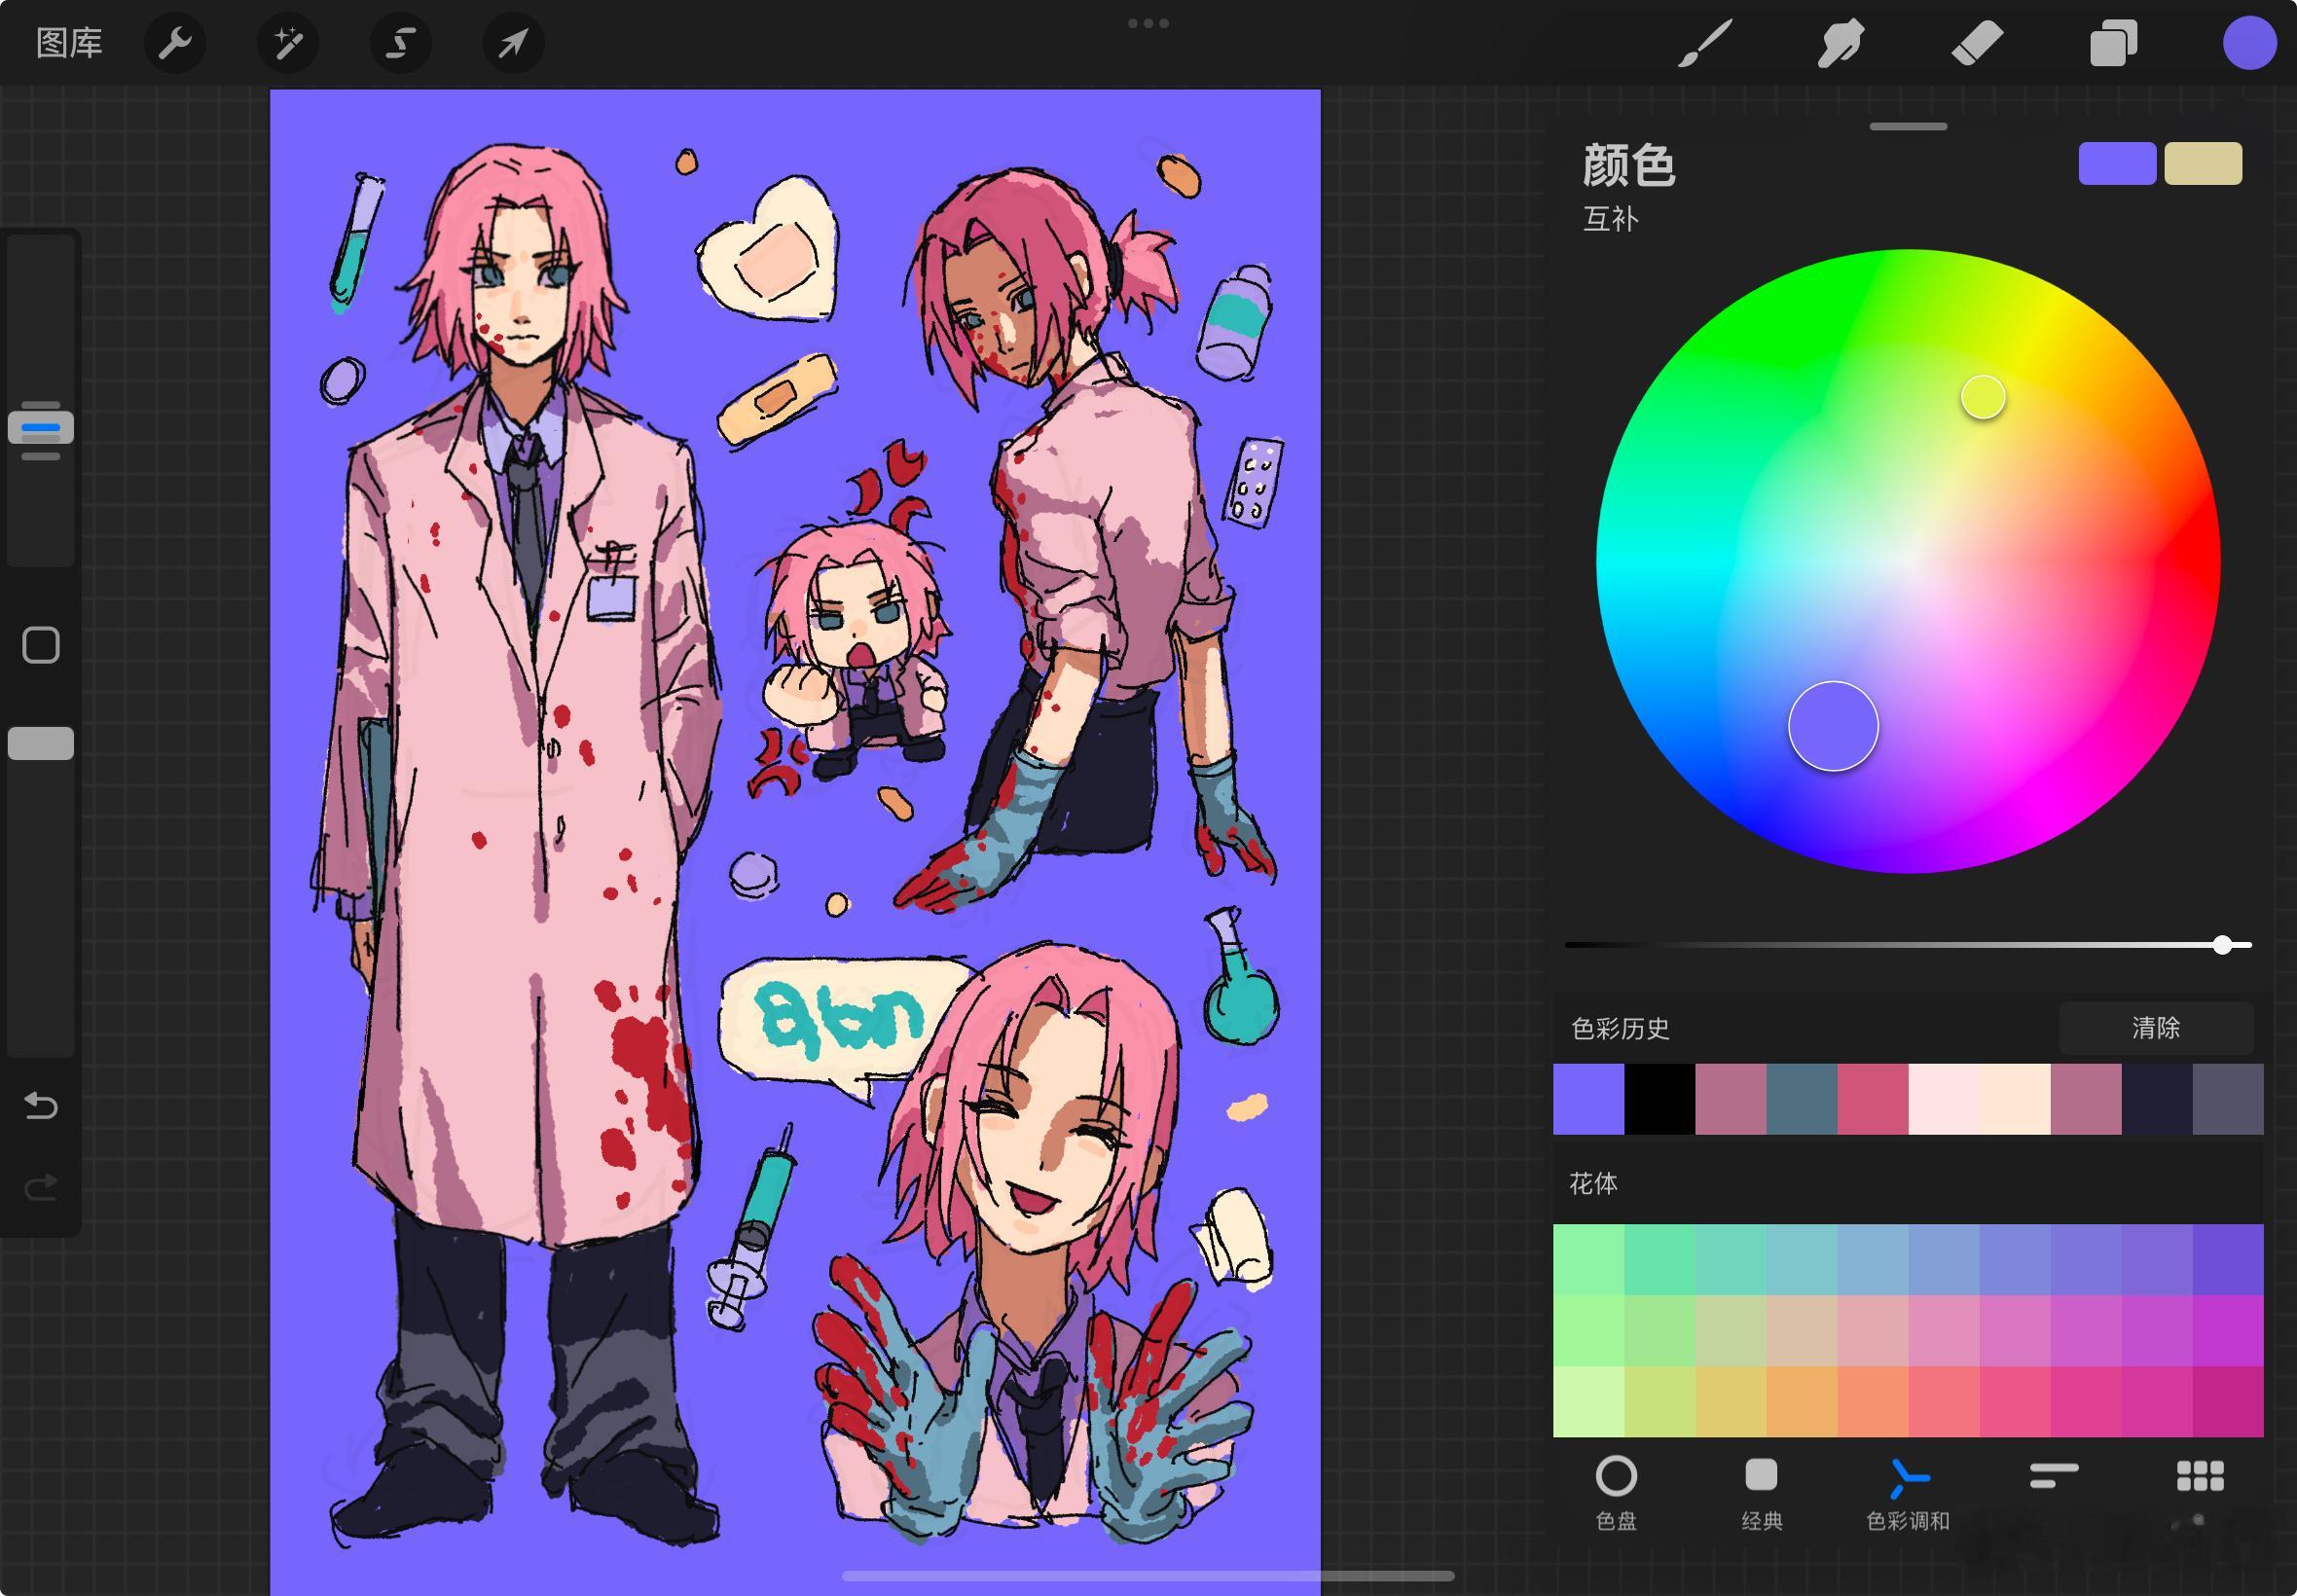Select the beige secondary color swatch

[2203, 163]
